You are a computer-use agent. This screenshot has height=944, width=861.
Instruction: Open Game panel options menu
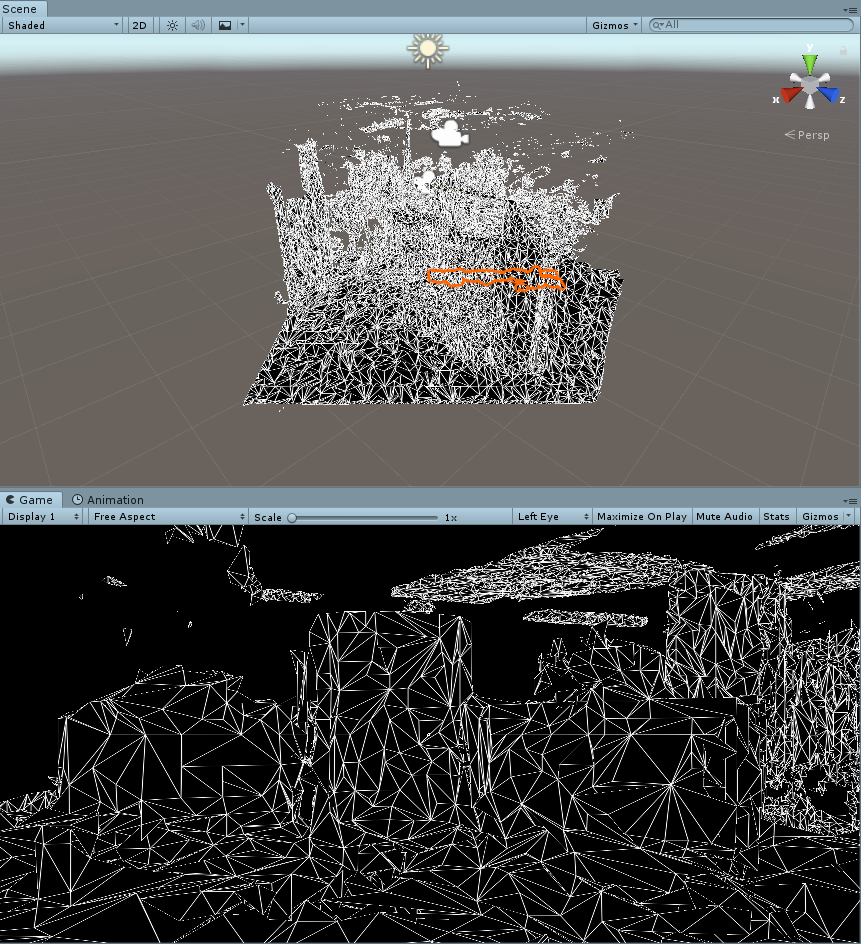tap(850, 501)
